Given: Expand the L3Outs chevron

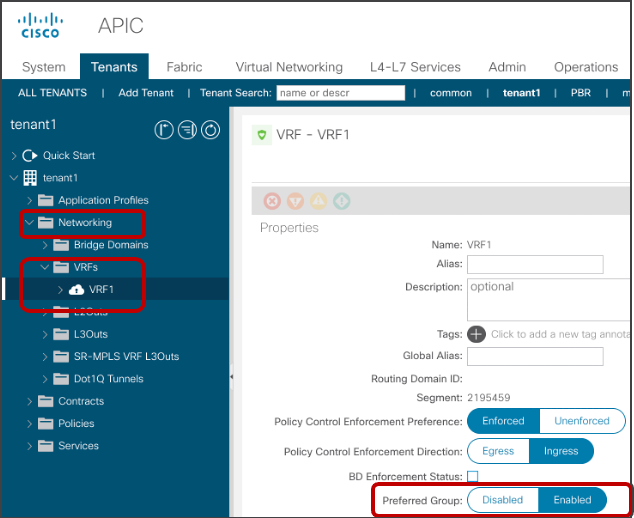Looking at the screenshot, I should coord(45,334).
